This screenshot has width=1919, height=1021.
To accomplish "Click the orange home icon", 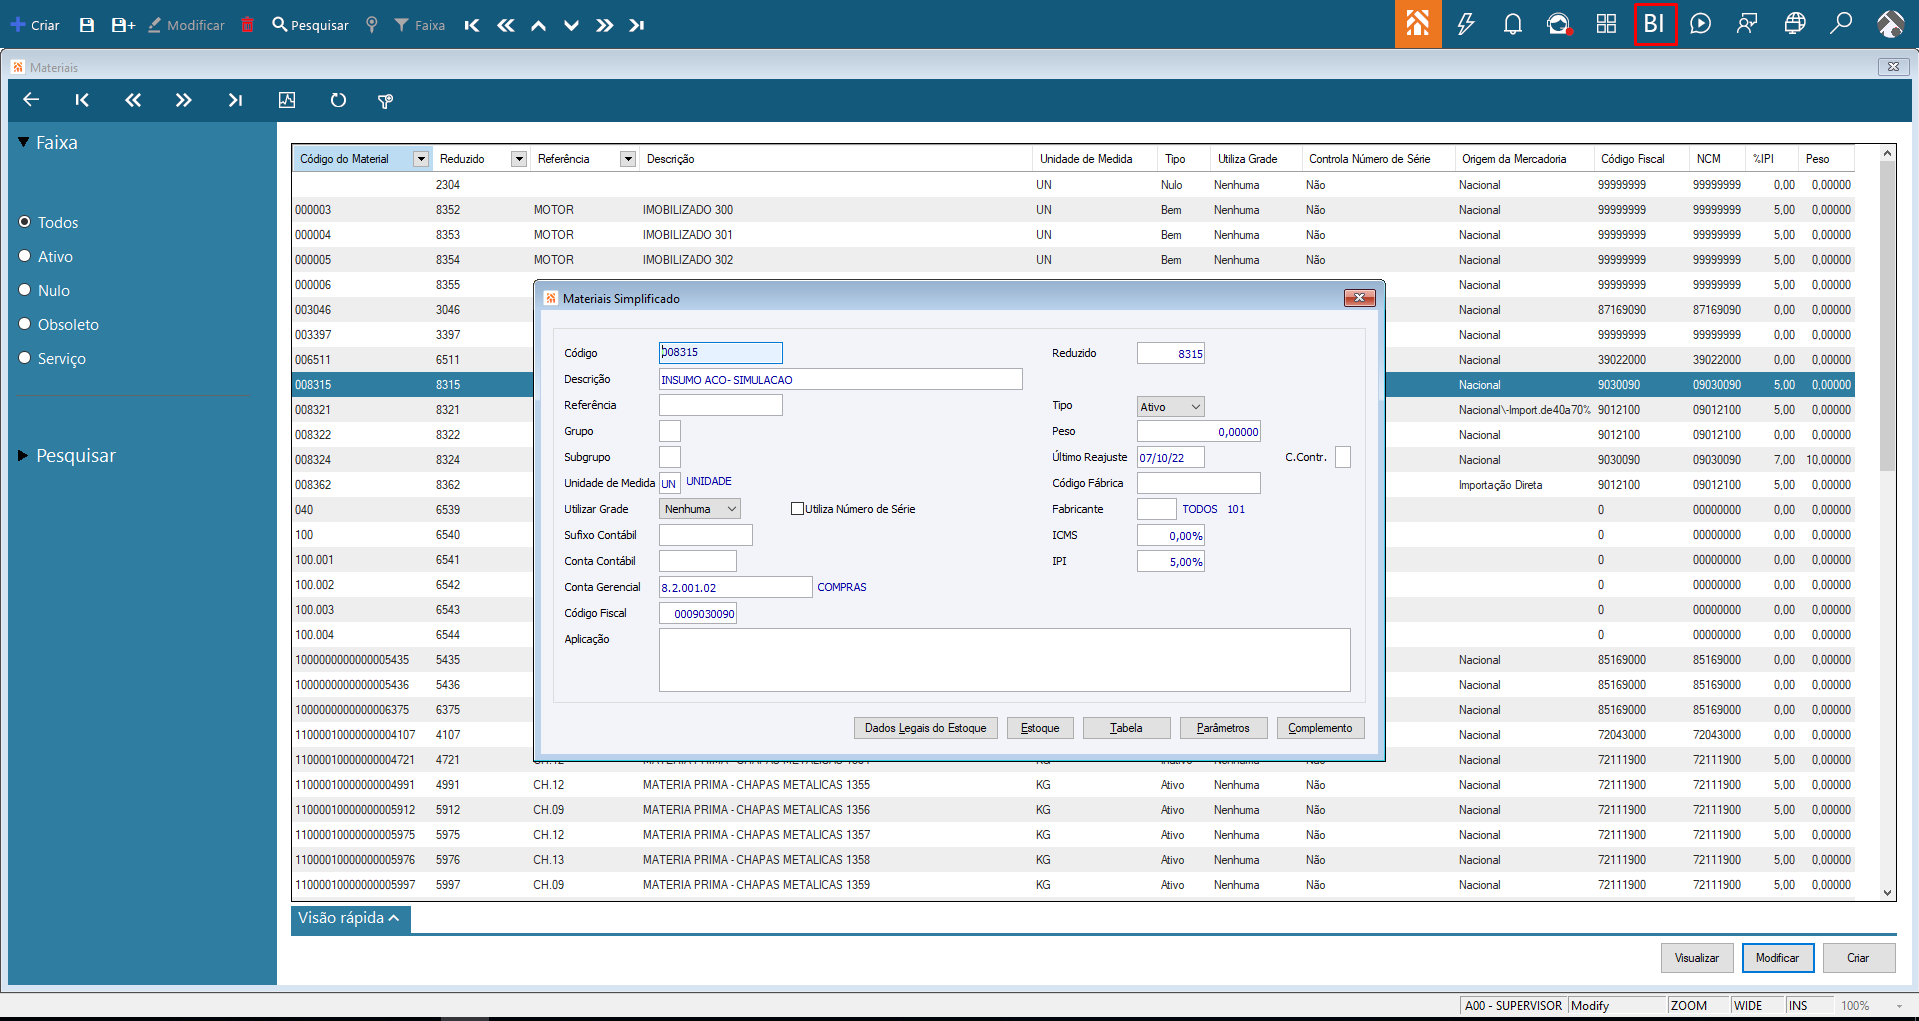I will 1417,24.
